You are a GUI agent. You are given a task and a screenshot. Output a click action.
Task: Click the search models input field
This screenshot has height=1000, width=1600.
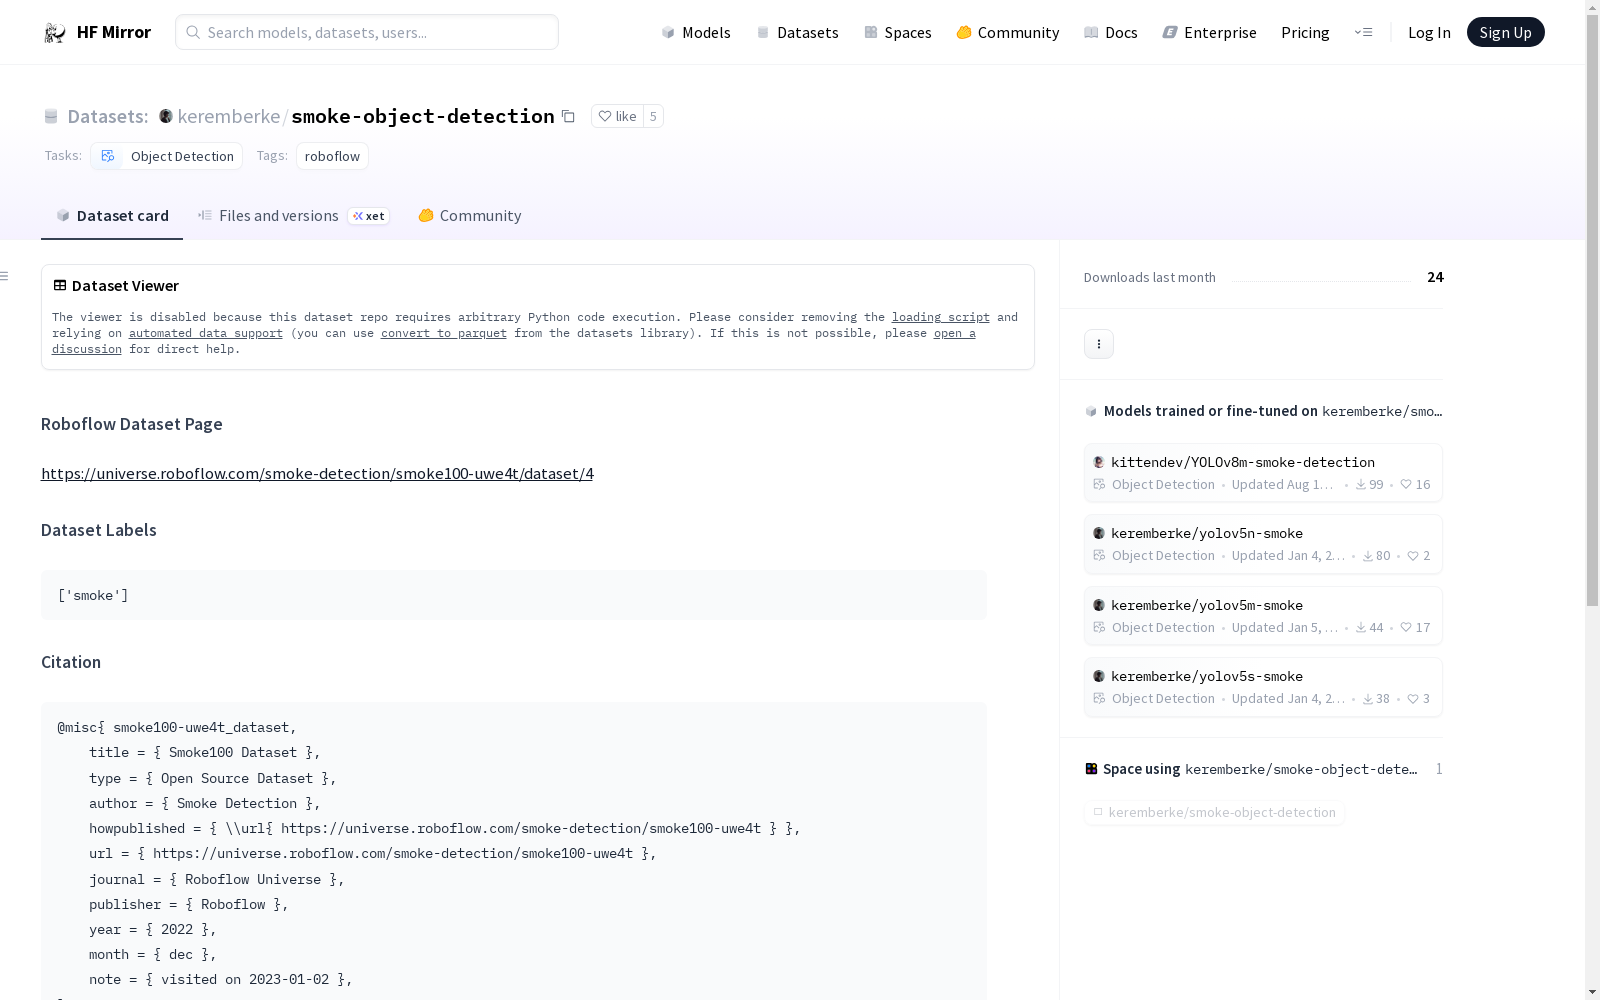click(367, 32)
